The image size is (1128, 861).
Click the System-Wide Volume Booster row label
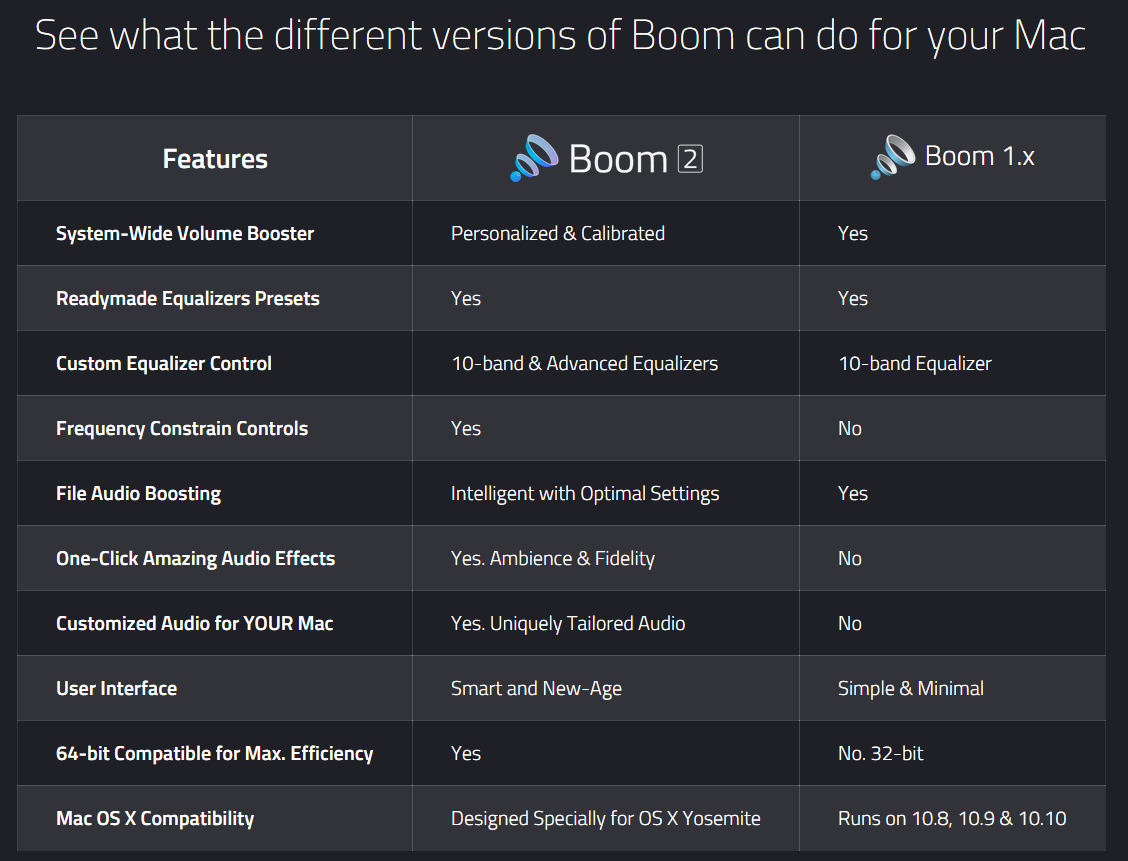coord(185,233)
